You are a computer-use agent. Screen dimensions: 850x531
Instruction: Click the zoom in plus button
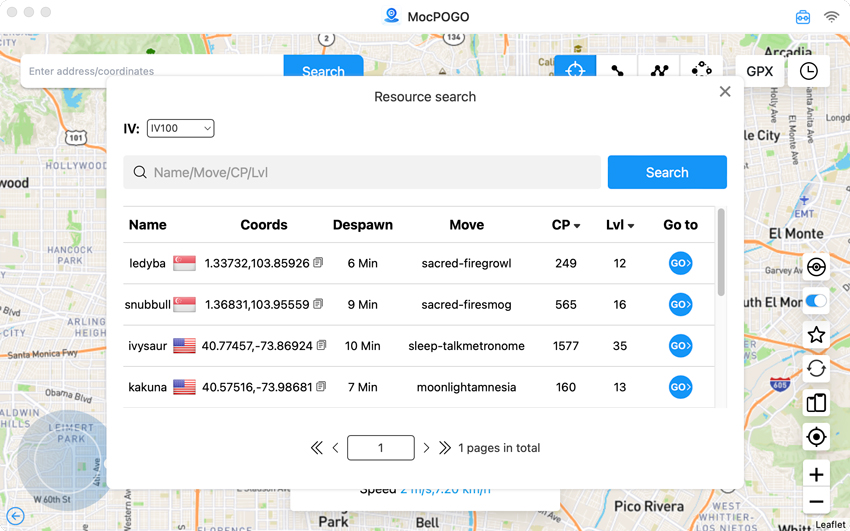[816, 474]
